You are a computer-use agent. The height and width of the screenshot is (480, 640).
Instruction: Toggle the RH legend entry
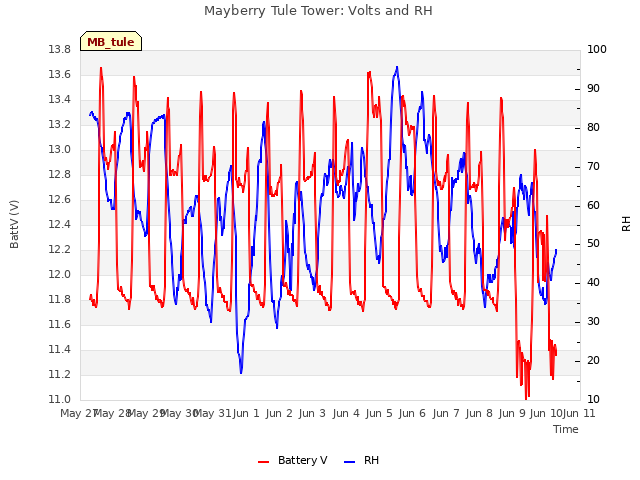pyautogui.click(x=362, y=460)
